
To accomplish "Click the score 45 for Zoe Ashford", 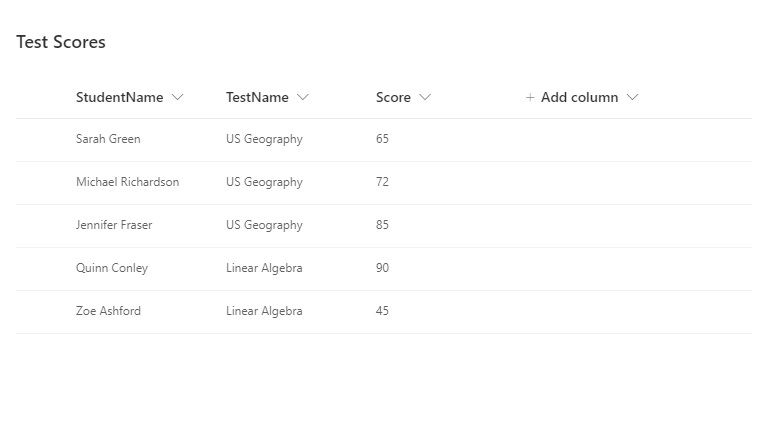I will pyautogui.click(x=383, y=311).
